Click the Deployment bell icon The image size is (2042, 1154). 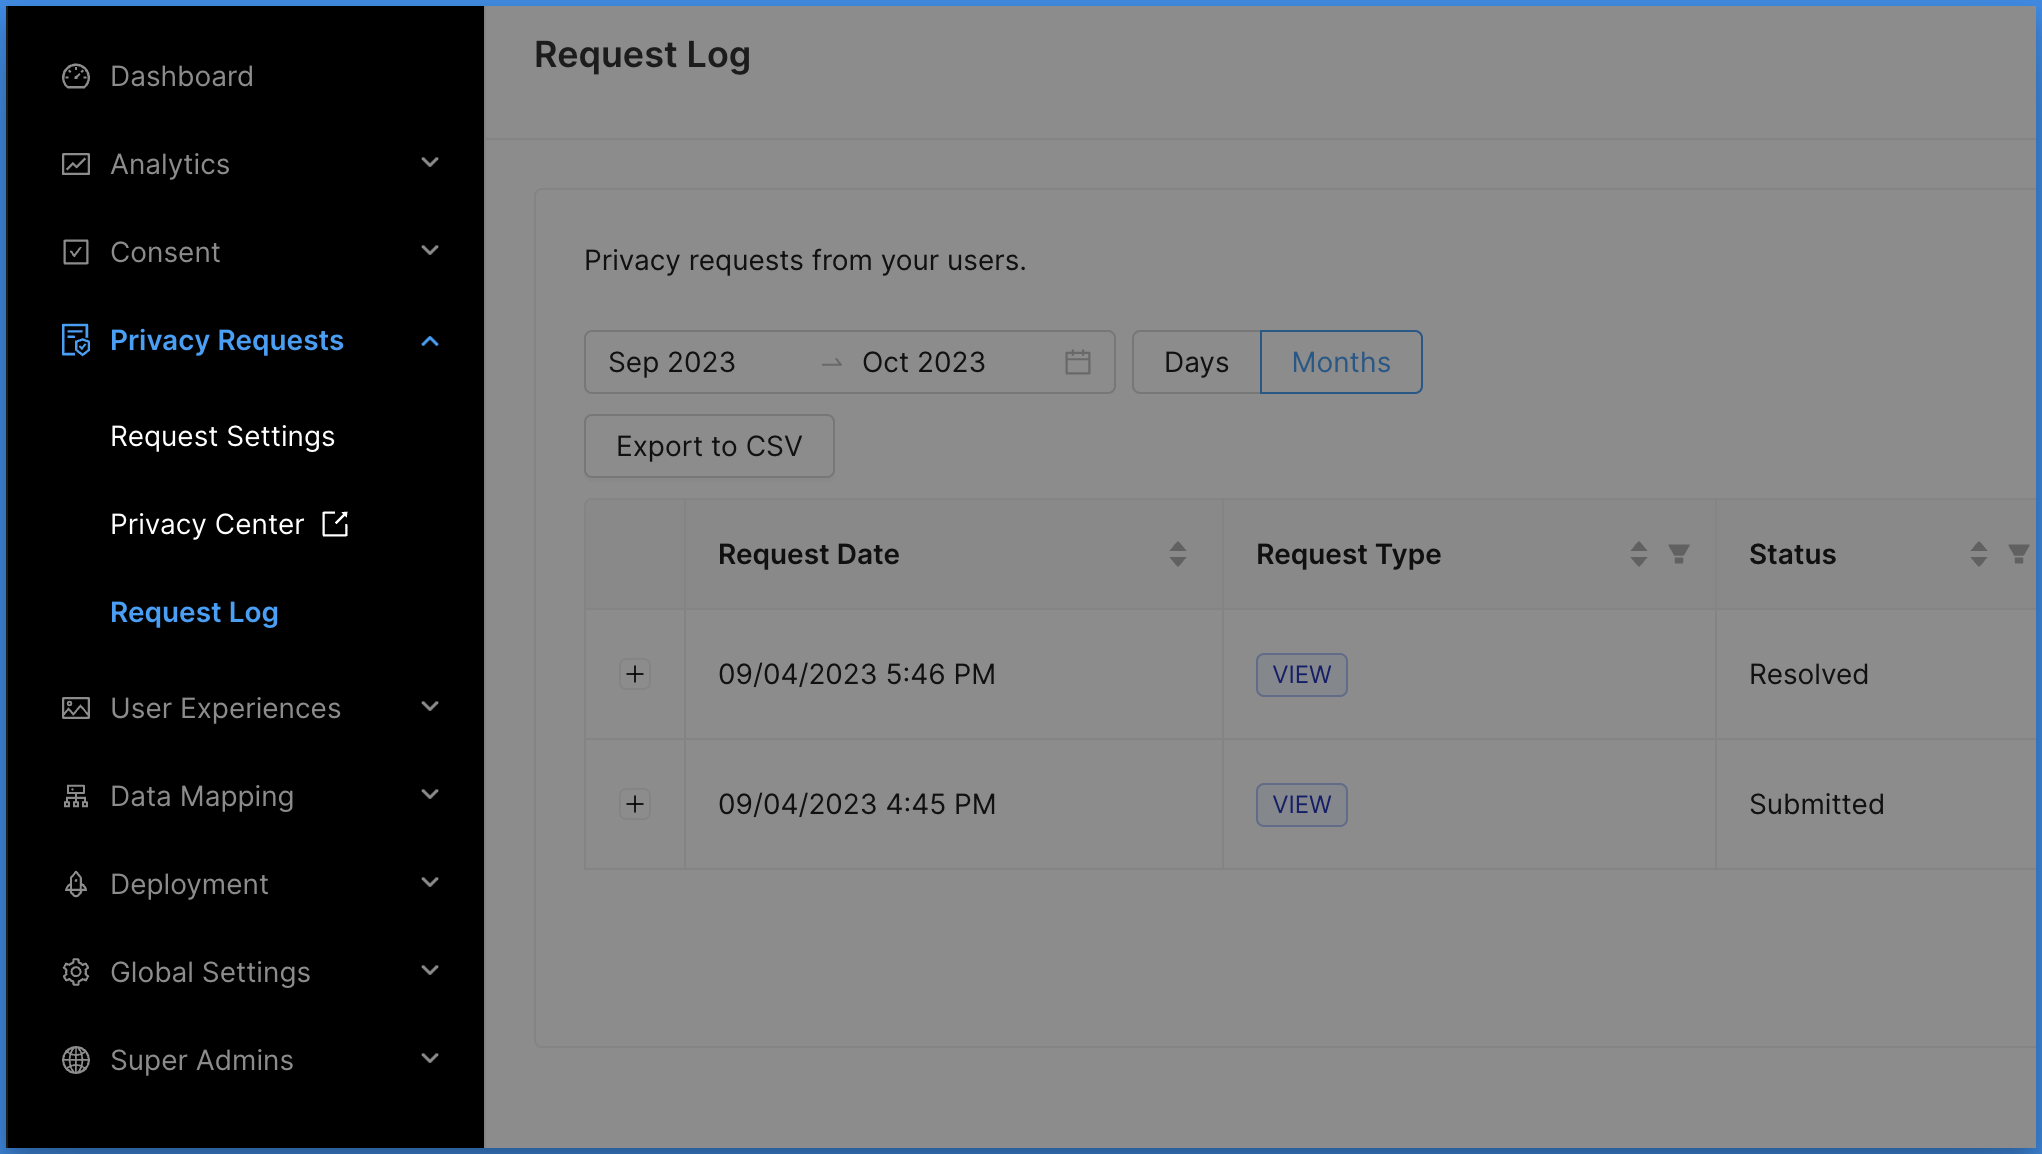[x=76, y=883]
